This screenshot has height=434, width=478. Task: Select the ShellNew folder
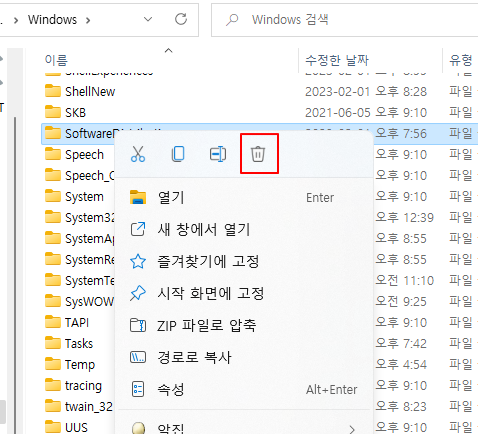point(90,91)
